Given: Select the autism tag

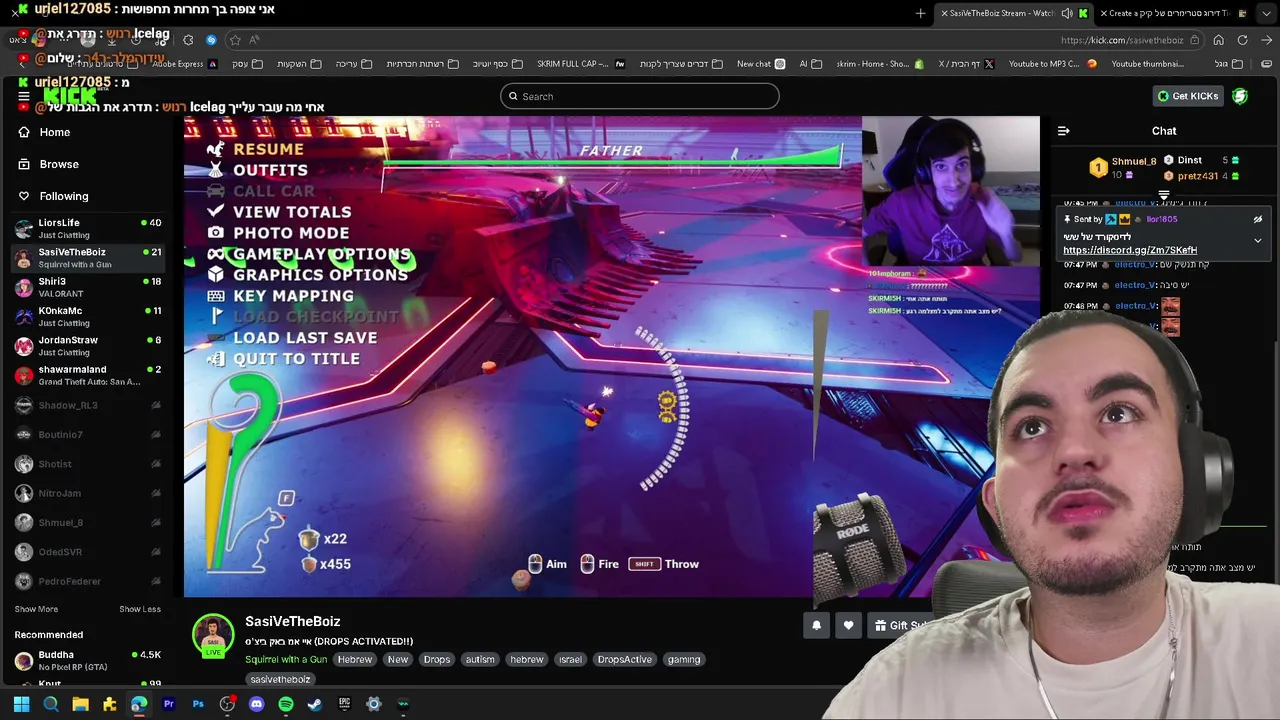Looking at the screenshot, I should [x=480, y=659].
